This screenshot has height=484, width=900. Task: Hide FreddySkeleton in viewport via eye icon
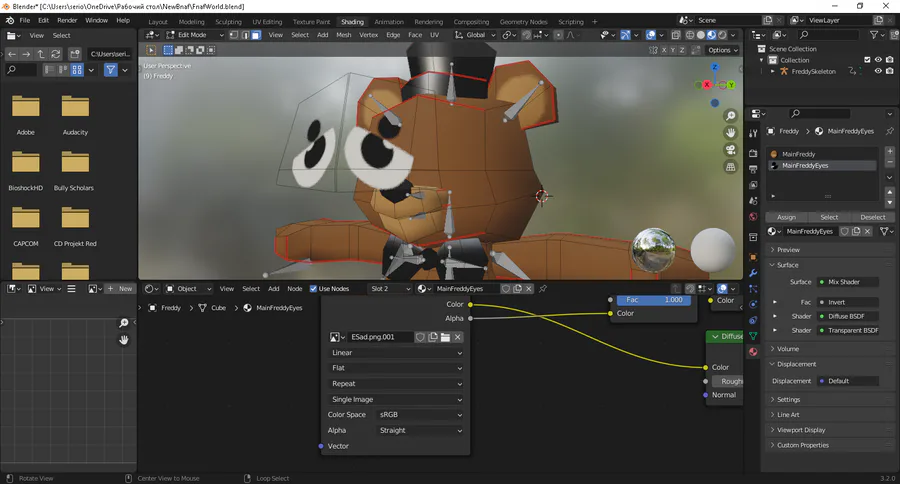(878, 72)
